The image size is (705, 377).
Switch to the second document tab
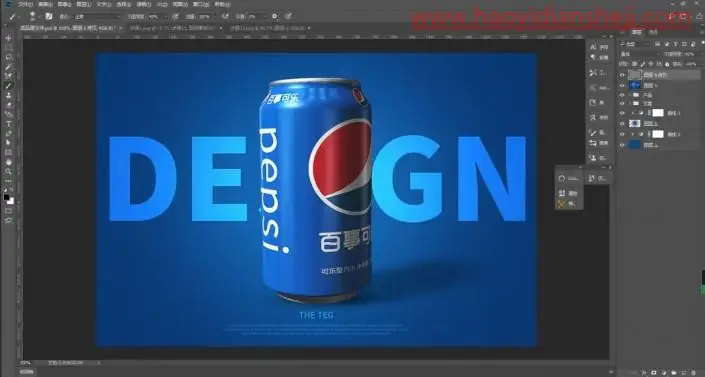tap(174, 28)
